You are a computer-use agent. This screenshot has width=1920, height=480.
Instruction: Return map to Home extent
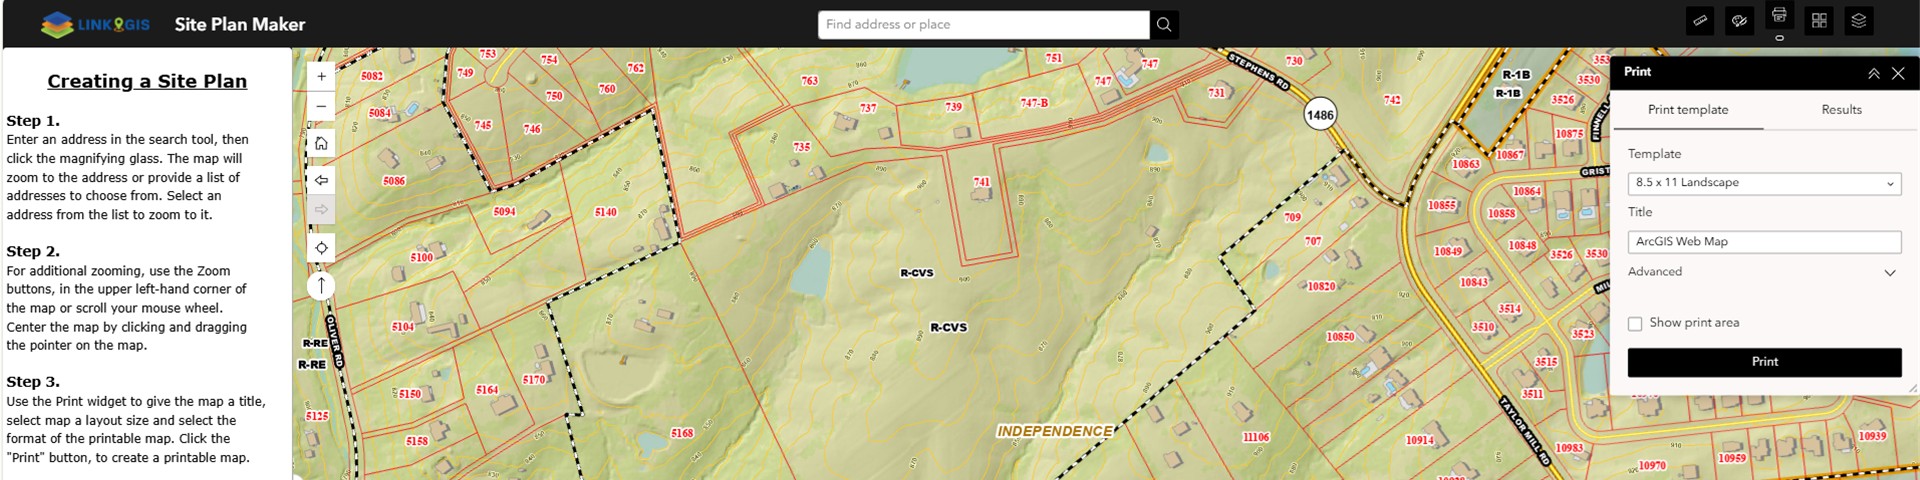pyautogui.click(x=321, y=143)
